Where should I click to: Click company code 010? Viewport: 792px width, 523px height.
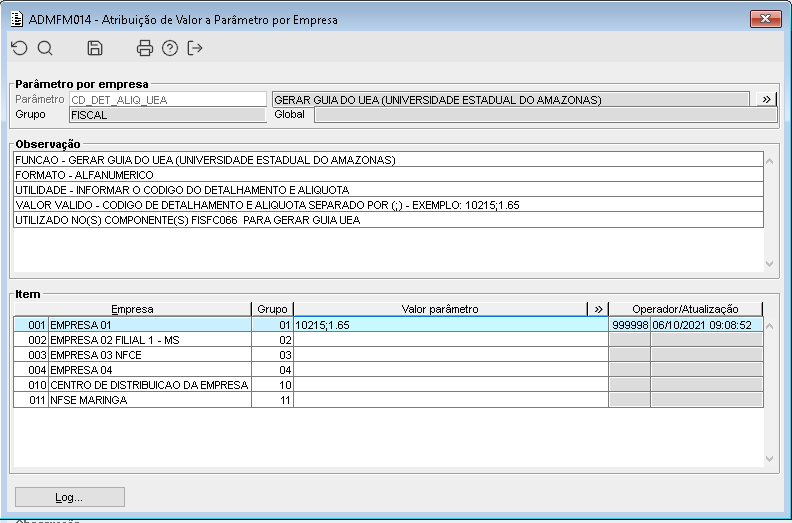pos(31,385)
